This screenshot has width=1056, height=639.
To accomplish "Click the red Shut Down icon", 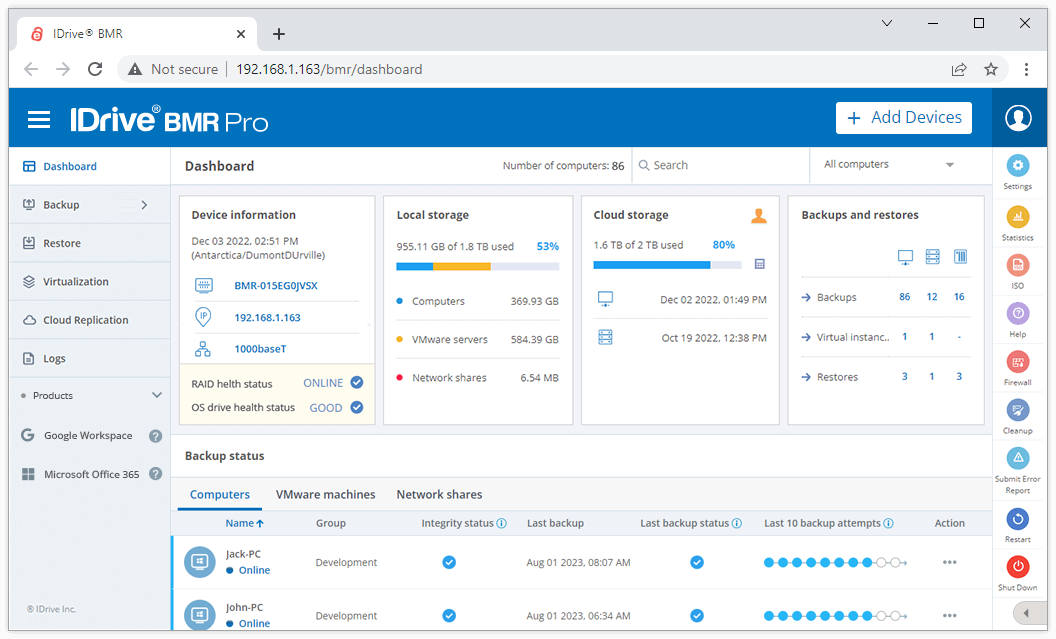I will click(1018, 566).
